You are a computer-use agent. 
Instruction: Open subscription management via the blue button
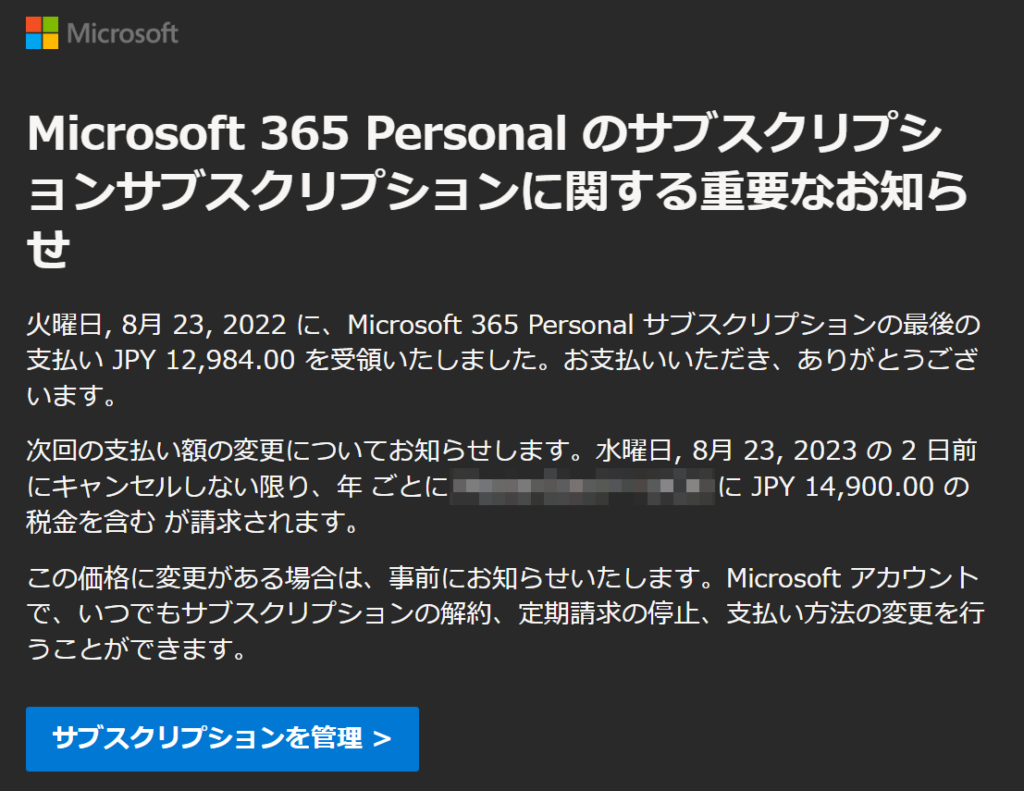pos(222,738)
